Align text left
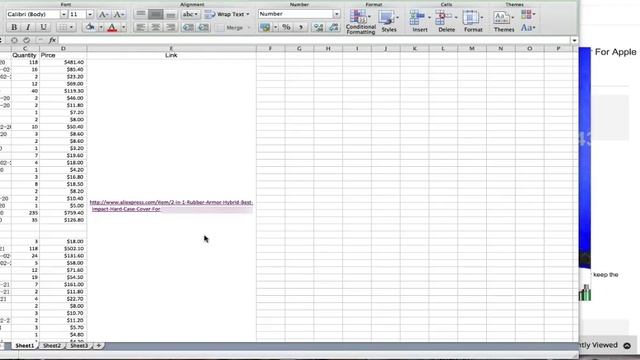Image resolution: width=640 pixels, height=360 pixels. (140, 27)
